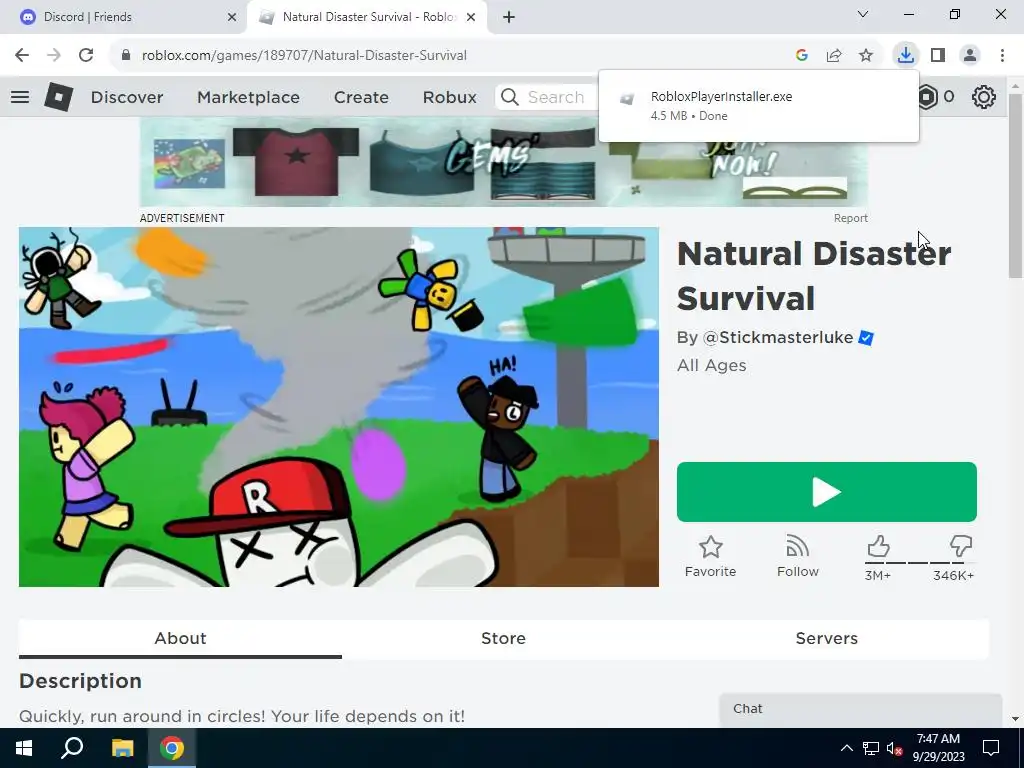1024x768 pixels.
Task: Open the Chat panel
Action: click(x=860, y=710)
